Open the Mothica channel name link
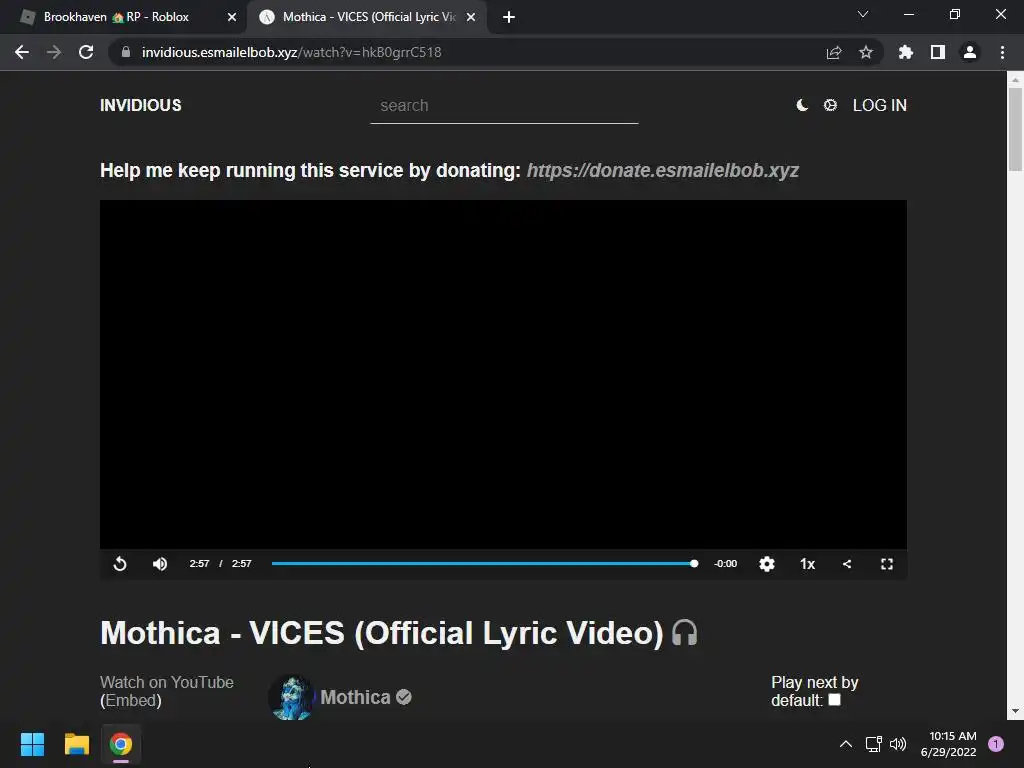 pos(355,697)
